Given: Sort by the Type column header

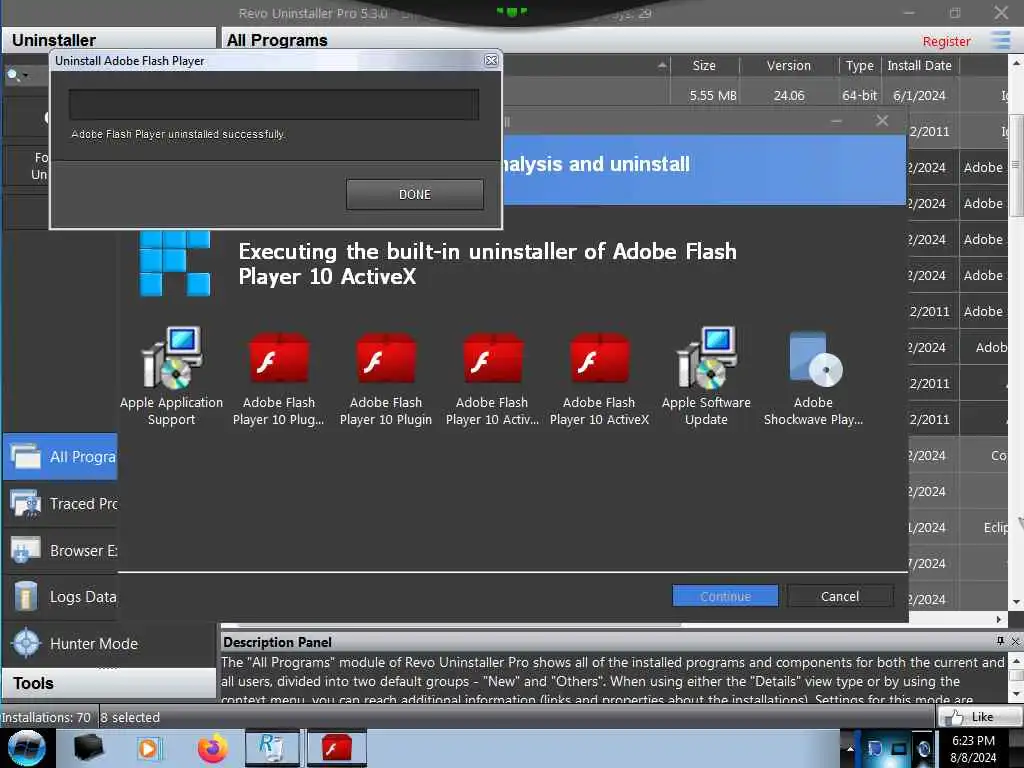Looking at the screenshot, I should coord(859,65).
